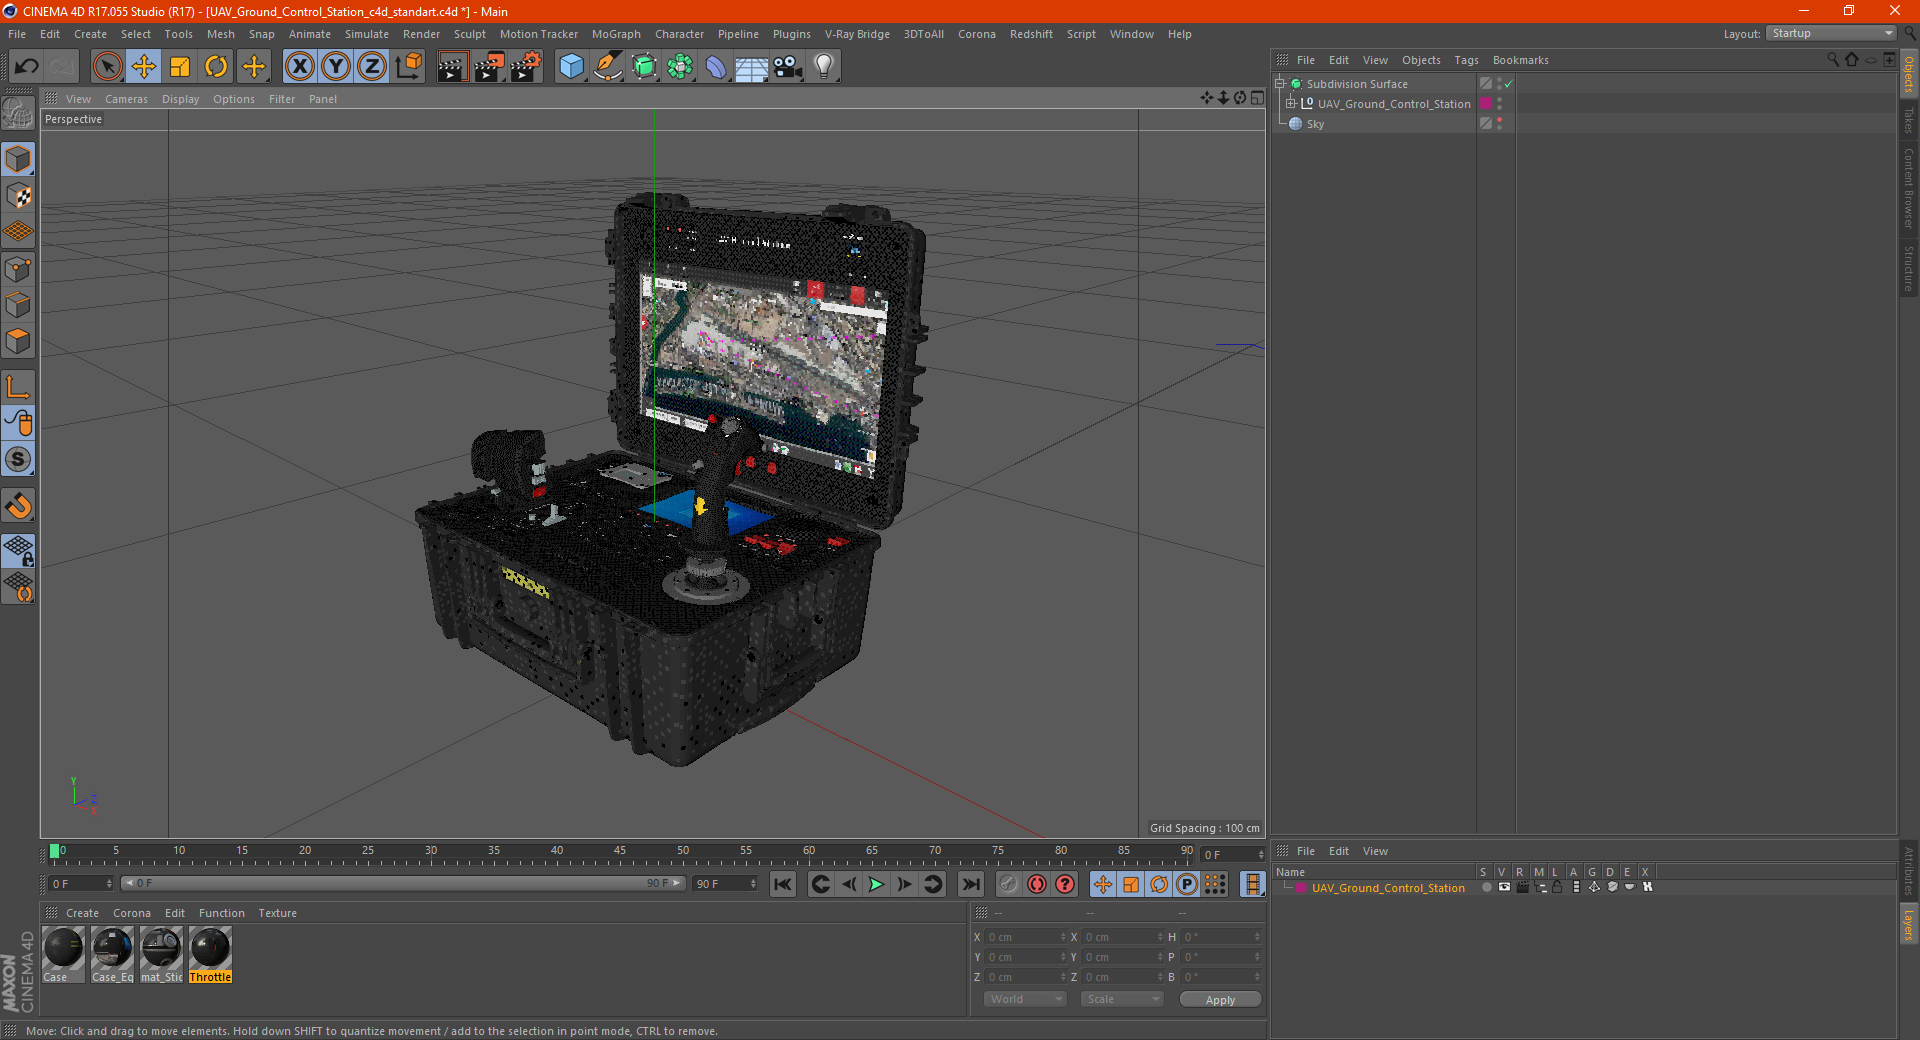The width and height of the screenshot is (1920, 1040).
Task: Open the Redshift menu
Action: 1031,34
